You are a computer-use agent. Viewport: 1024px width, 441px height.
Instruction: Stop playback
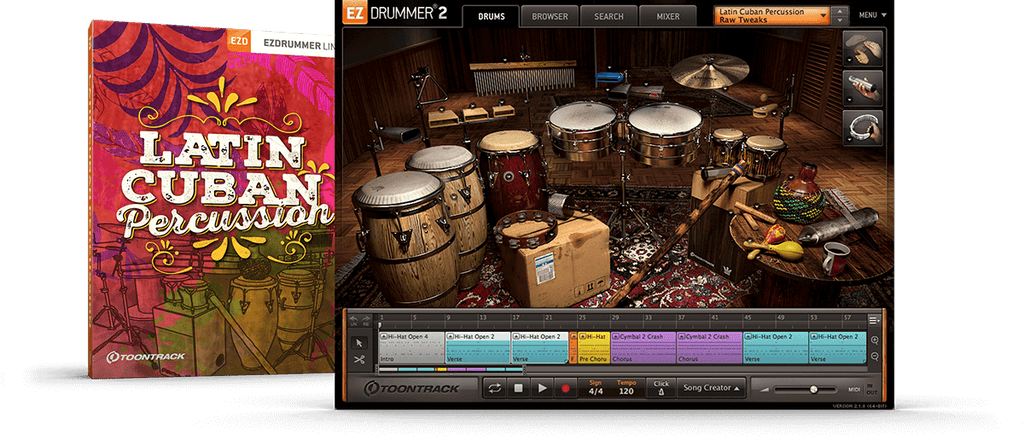[x=518, y=388]
